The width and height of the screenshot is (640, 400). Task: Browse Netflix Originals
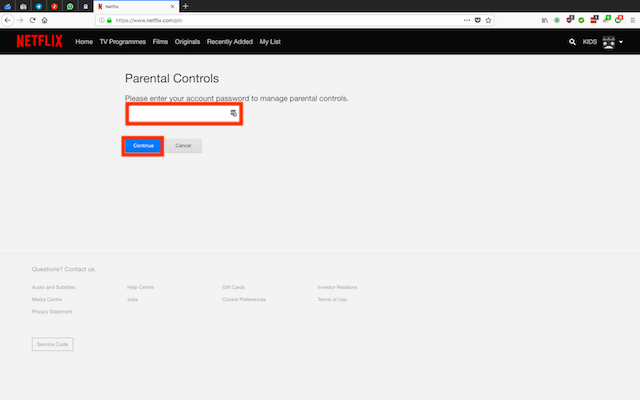click(187, 42)
